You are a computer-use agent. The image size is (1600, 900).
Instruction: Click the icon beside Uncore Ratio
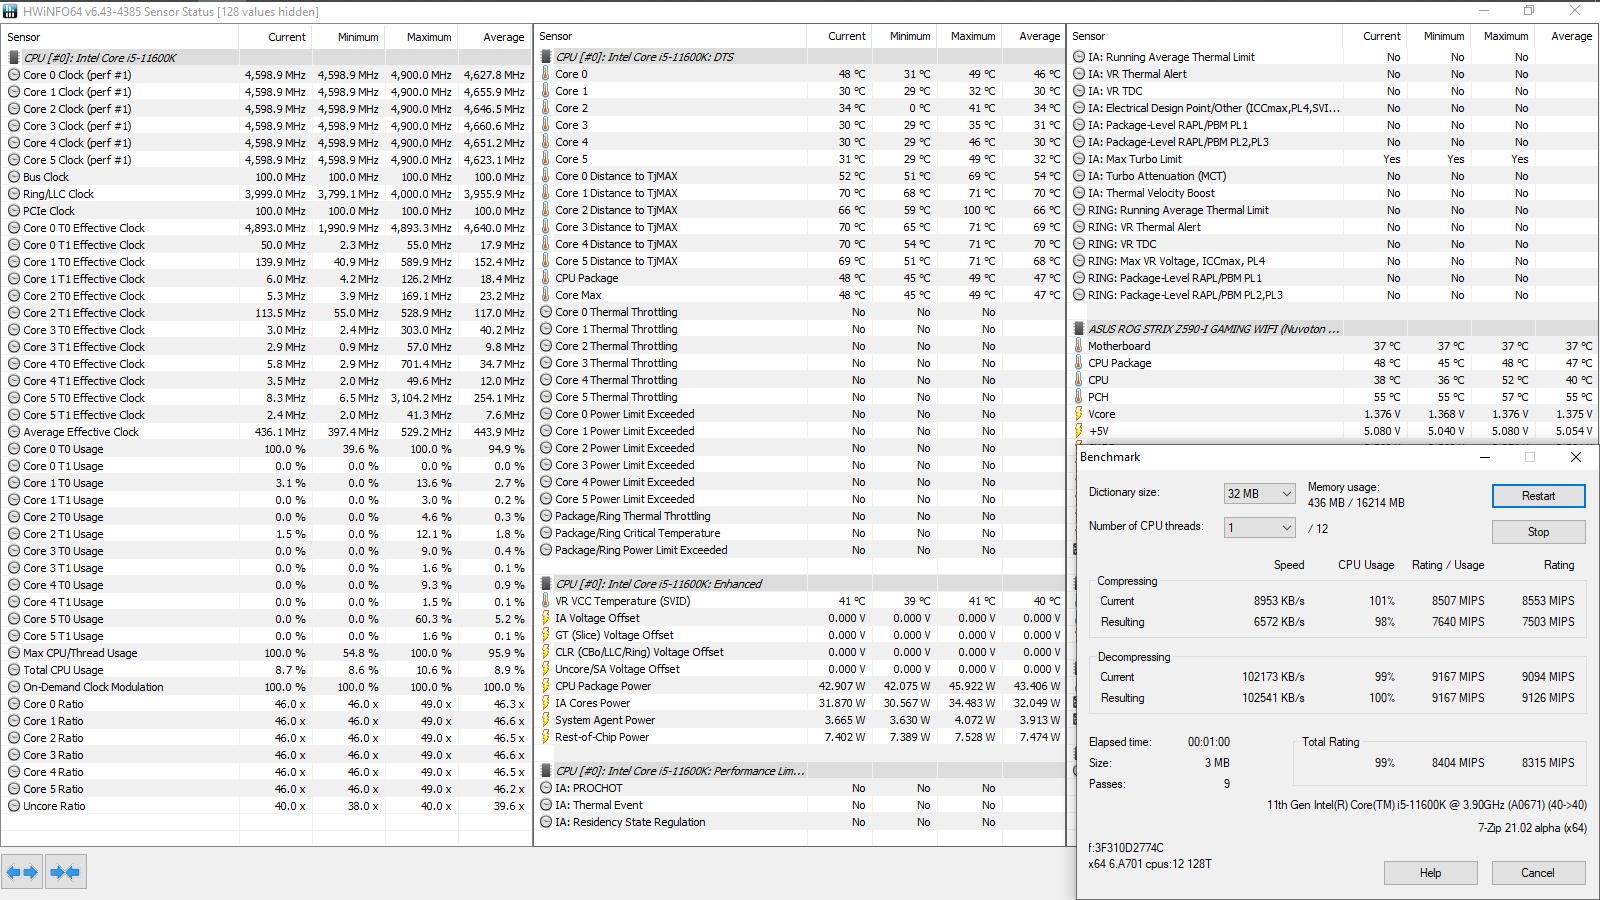click(x=14, y=806)
